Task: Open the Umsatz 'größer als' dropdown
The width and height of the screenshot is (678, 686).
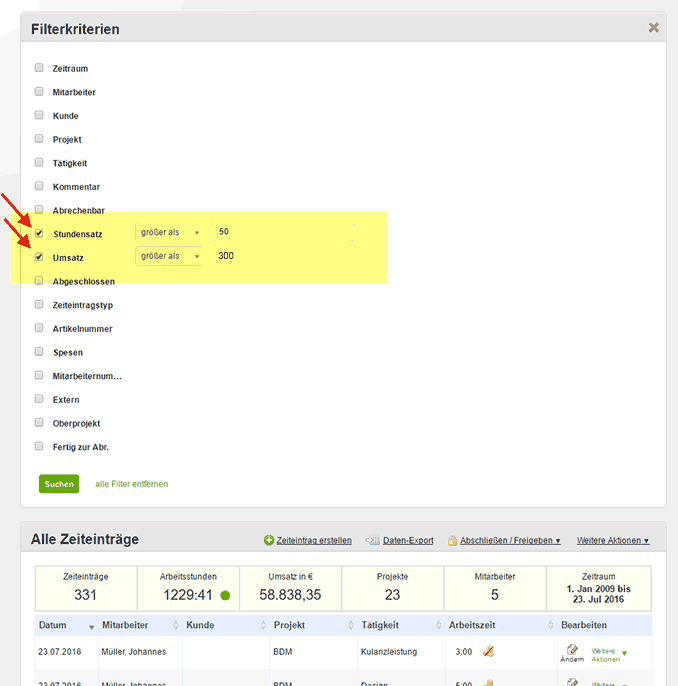Action: pyautogui.click(x=169, y=256)
